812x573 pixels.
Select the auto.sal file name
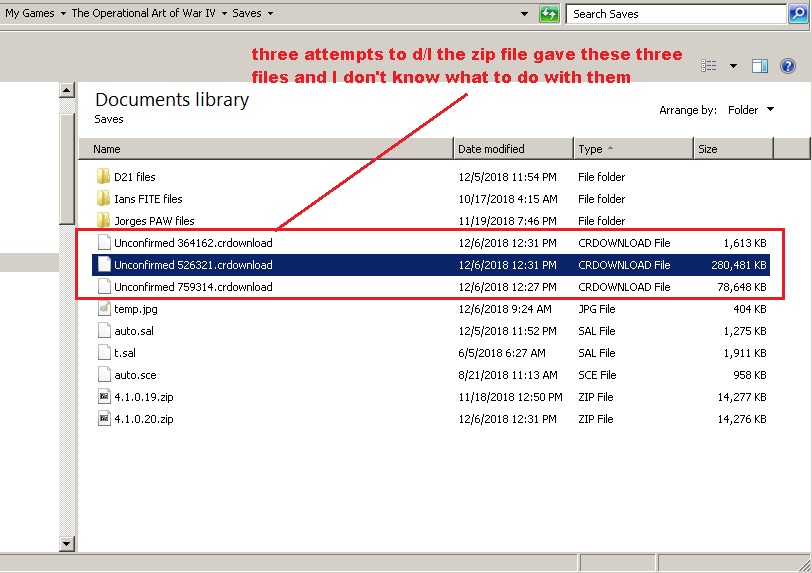click(134, 331)
